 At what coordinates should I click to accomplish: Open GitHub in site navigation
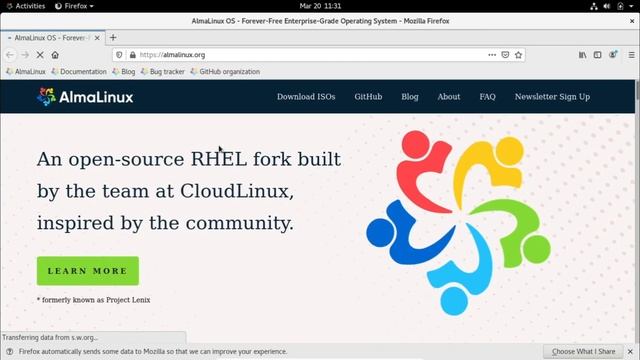(x=368, y=97)
